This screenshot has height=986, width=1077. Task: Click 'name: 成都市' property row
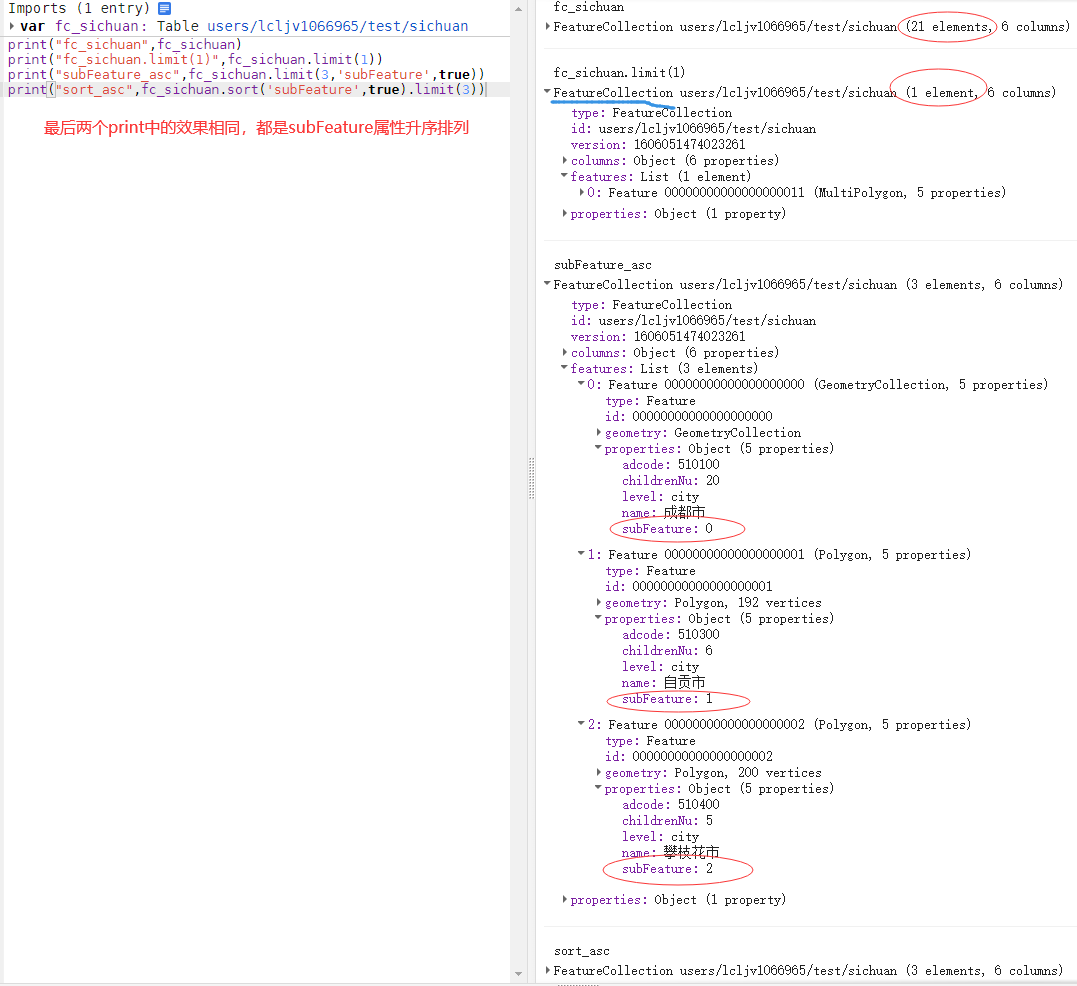coord(664,513)
